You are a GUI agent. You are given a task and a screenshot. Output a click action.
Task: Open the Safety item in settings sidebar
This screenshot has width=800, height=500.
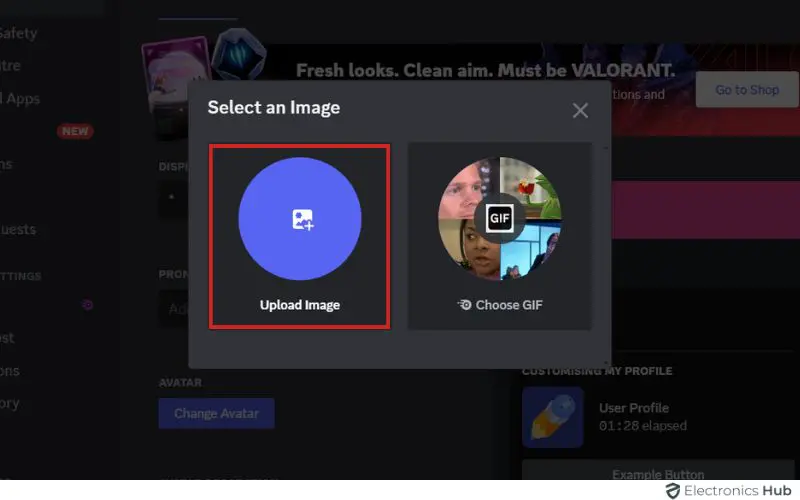(x=18, y=33)
